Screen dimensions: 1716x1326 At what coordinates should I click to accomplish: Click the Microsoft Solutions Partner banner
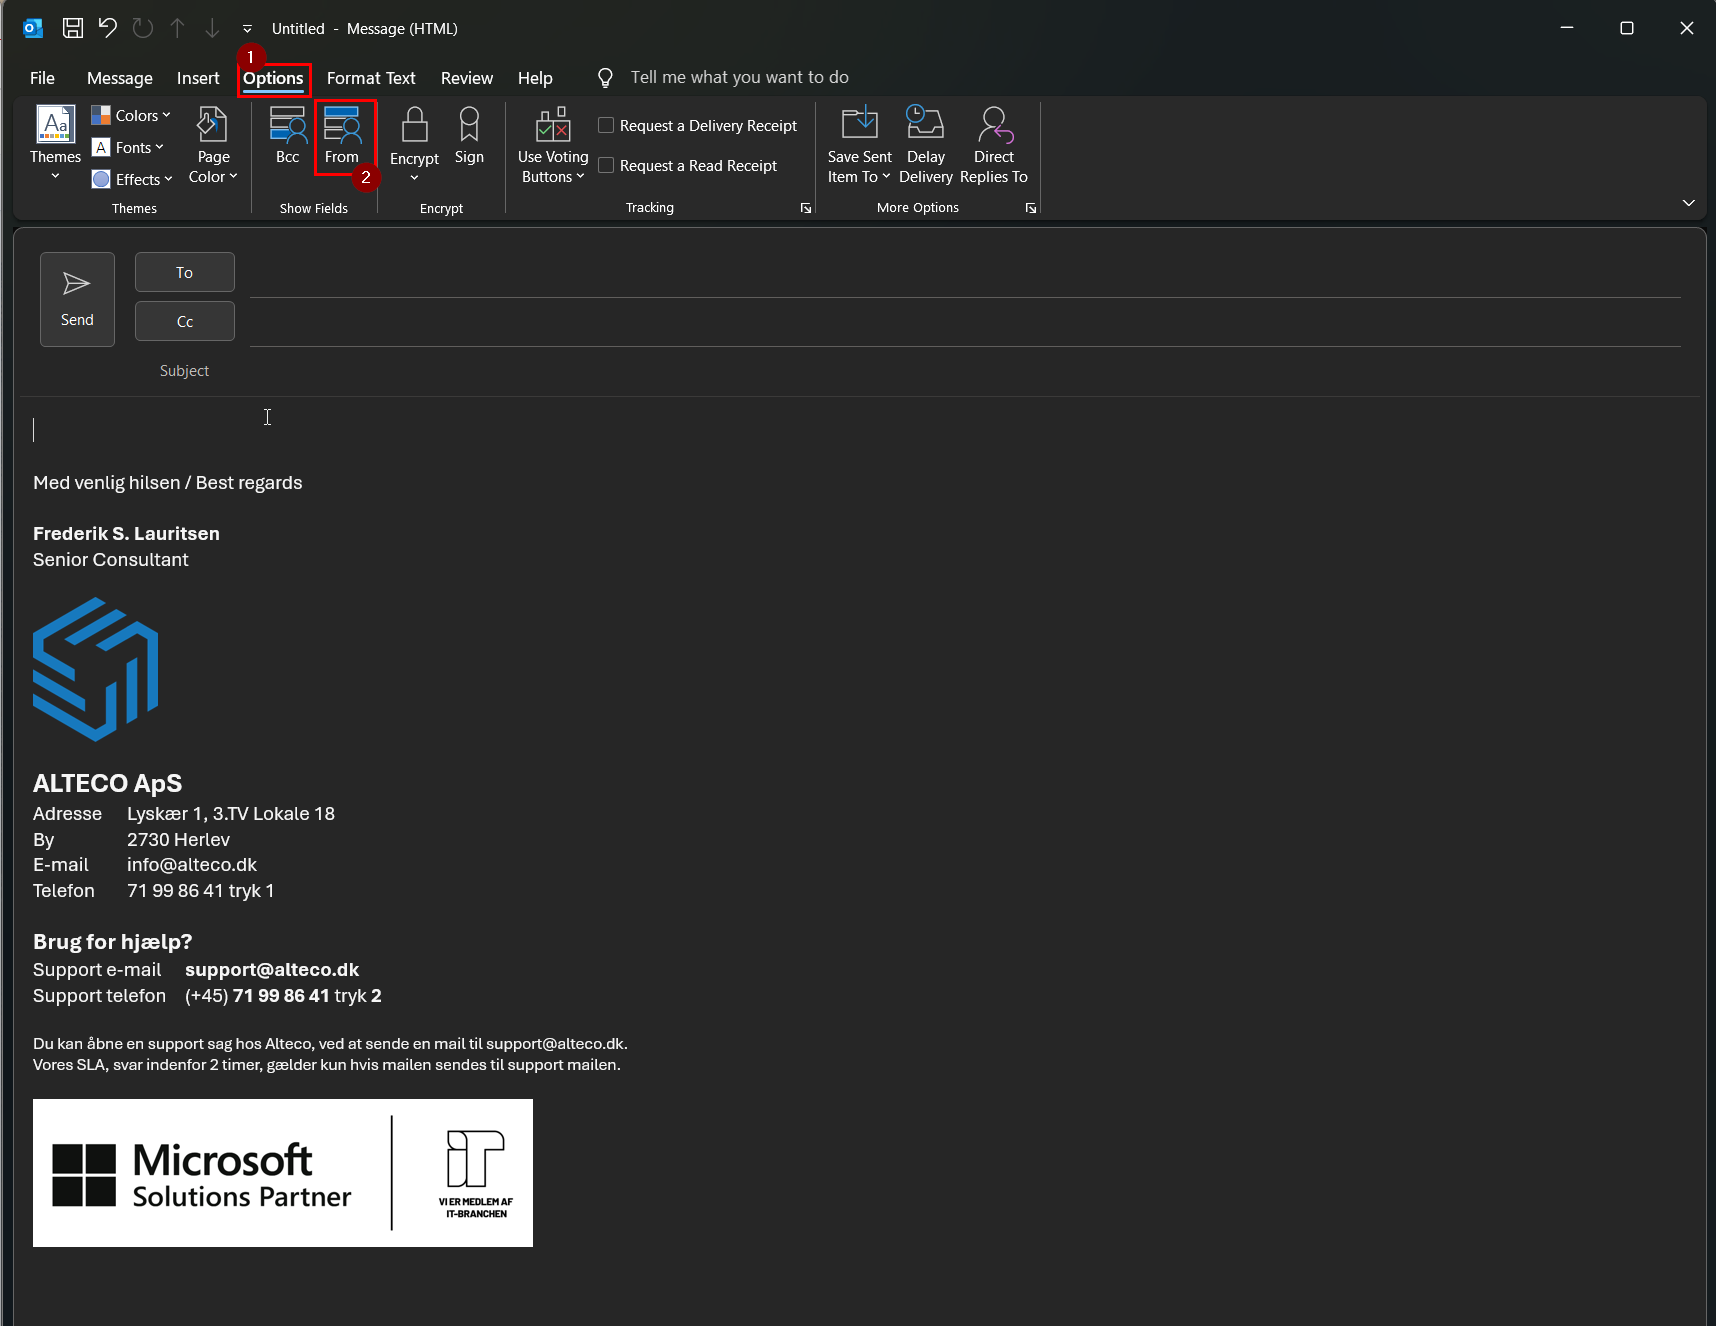pyautogui.click(x=283, y=1173)
